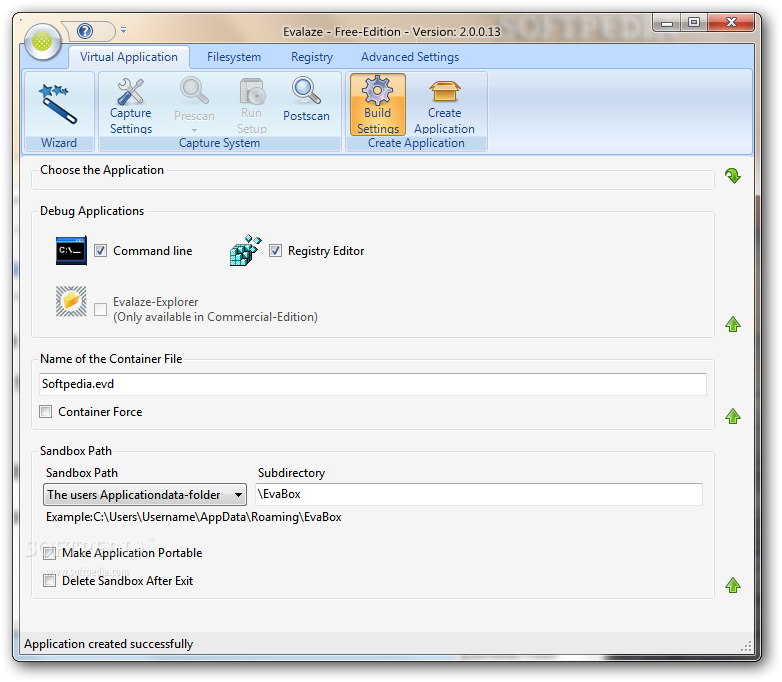
Task: Toggle Make Application Portable checkbox
Action: tap(49, 553)
